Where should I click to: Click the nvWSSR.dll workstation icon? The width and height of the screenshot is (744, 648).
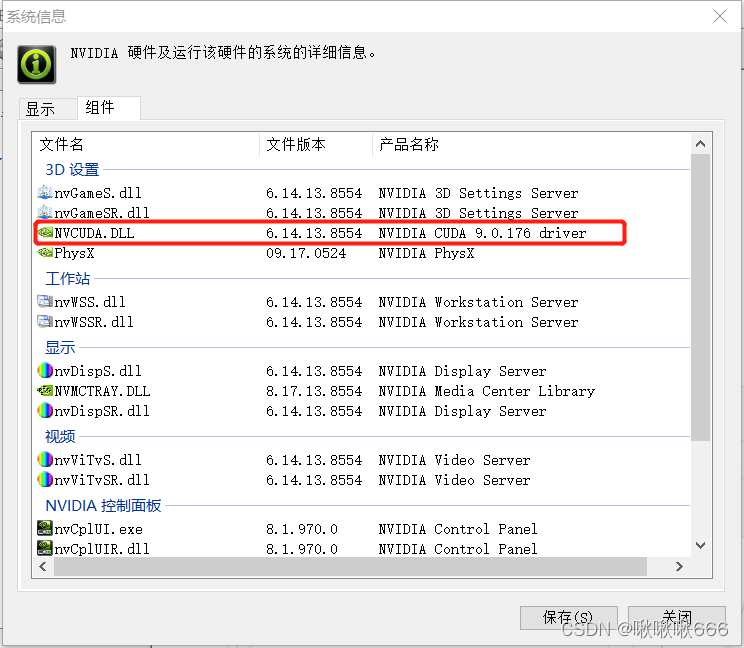coord(45,321)
